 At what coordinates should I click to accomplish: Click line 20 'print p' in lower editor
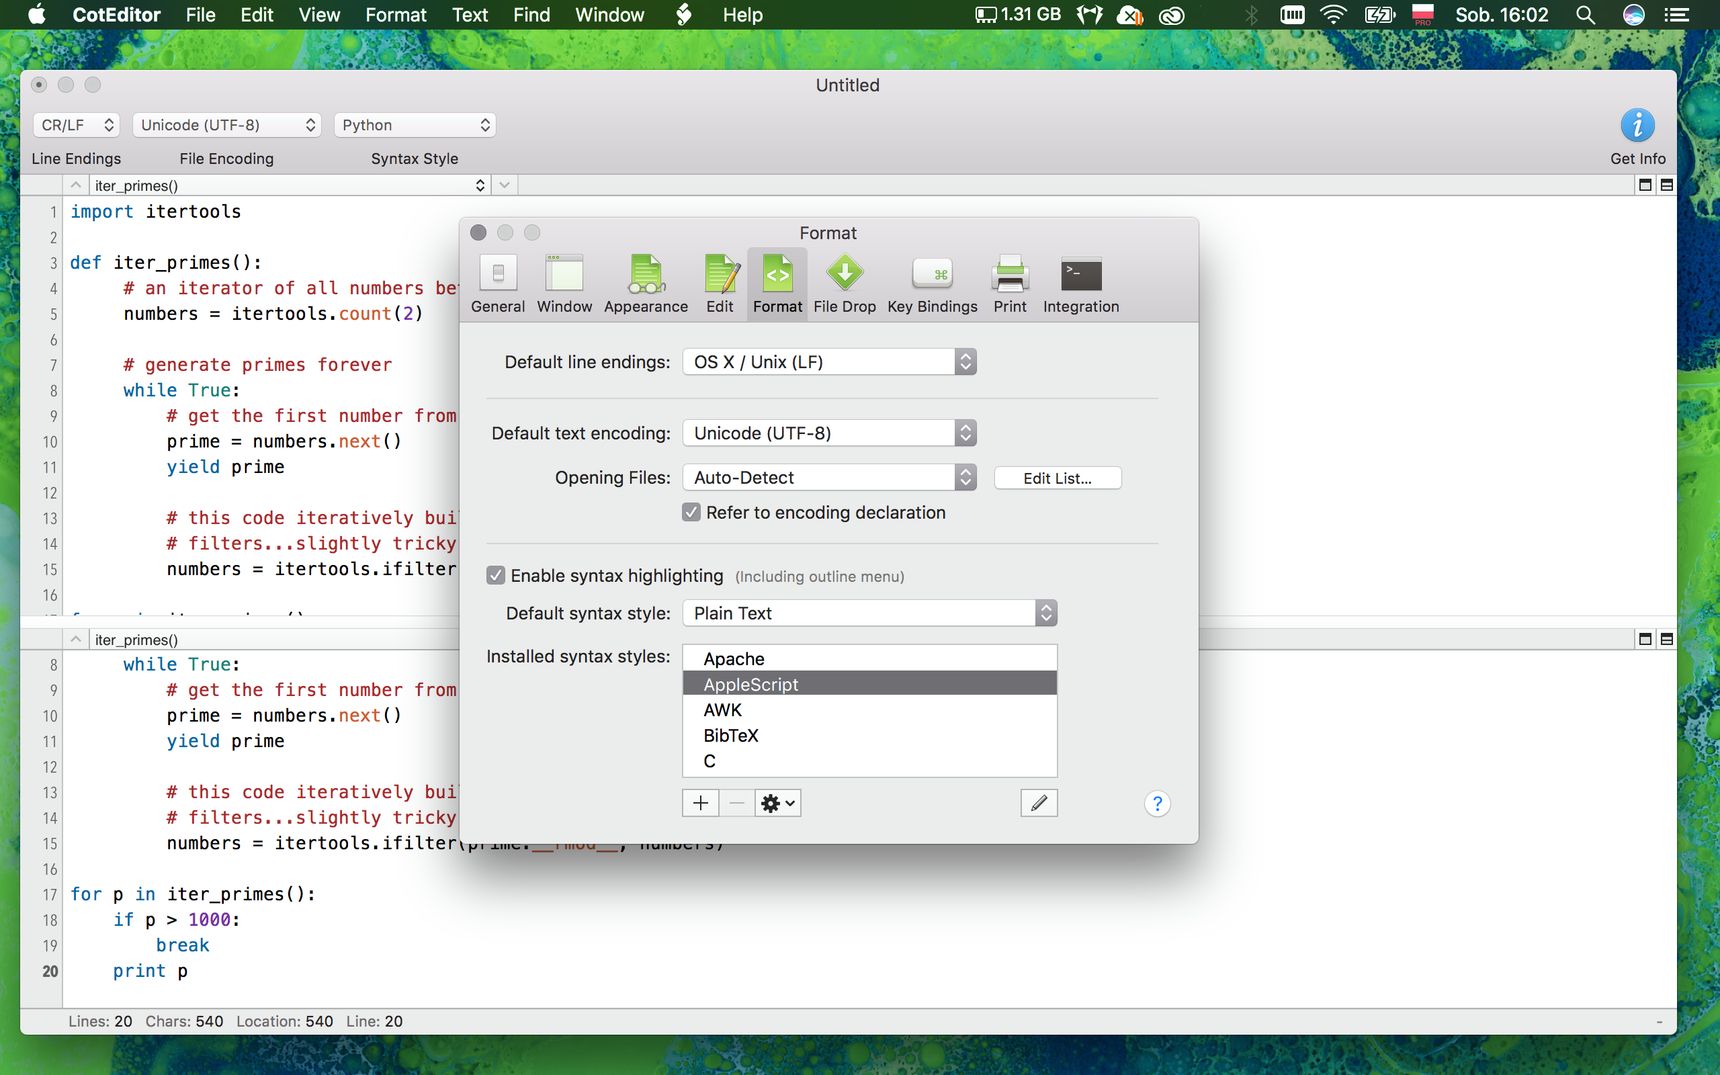pos(150,971)
